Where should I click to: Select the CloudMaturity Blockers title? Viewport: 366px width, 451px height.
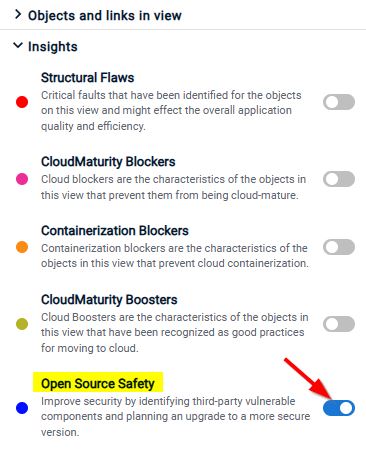click(108, 162)
